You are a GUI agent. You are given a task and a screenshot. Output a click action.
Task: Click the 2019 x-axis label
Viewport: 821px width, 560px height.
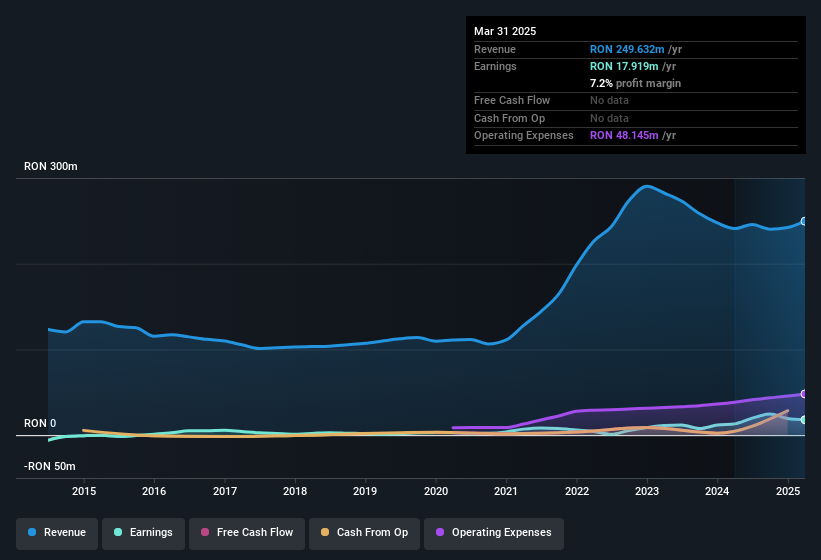(365, 491)
